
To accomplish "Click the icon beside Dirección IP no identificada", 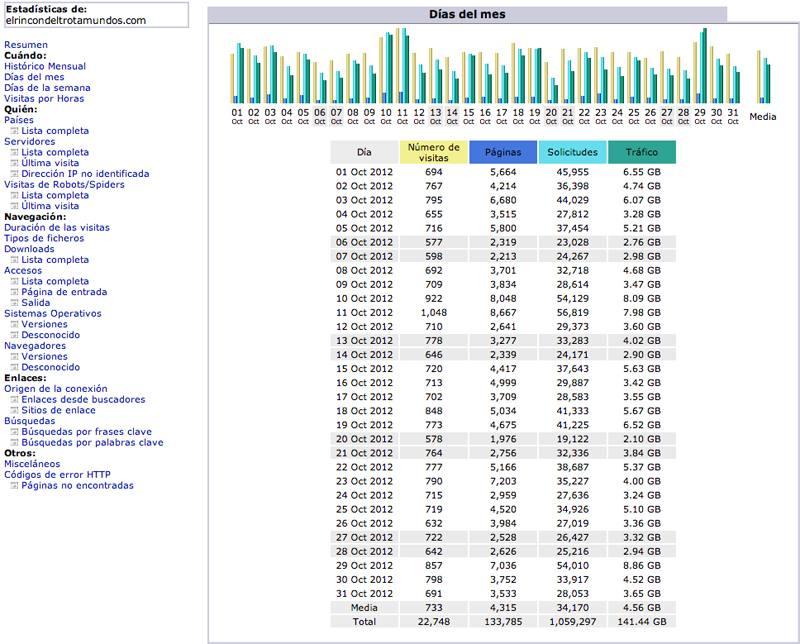I will pyautogui.click(x=15, y=174).
